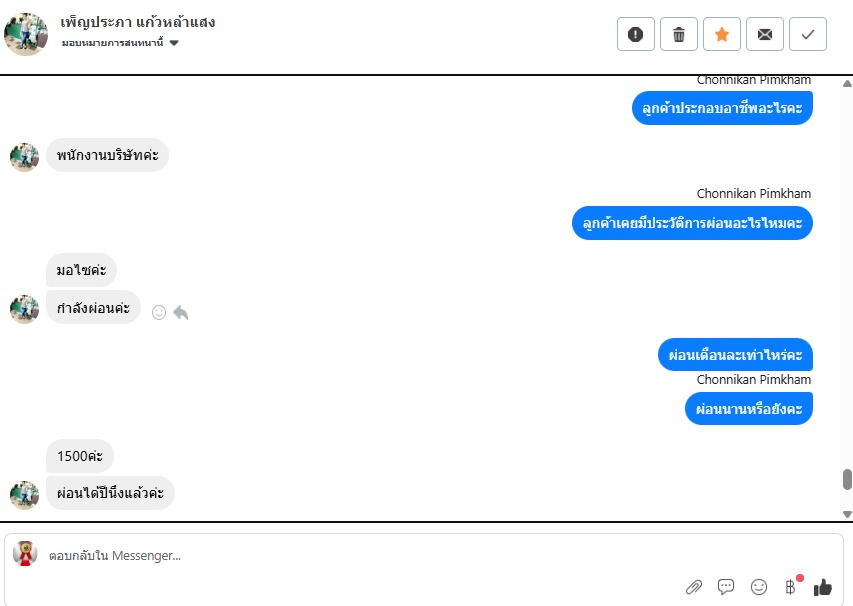Click the baht payment icon
The height and width of the screenshot is (606, 853).
coord(790,586)
